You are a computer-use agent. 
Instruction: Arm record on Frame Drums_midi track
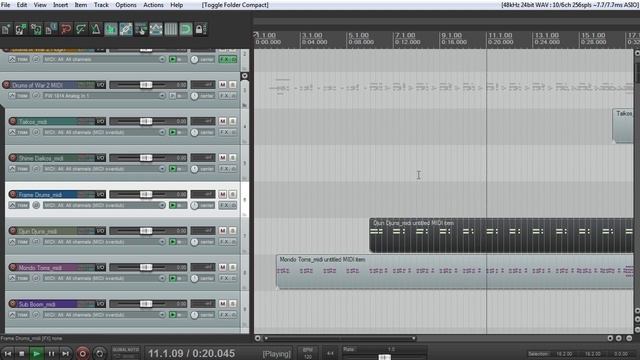tap(13, 194)
